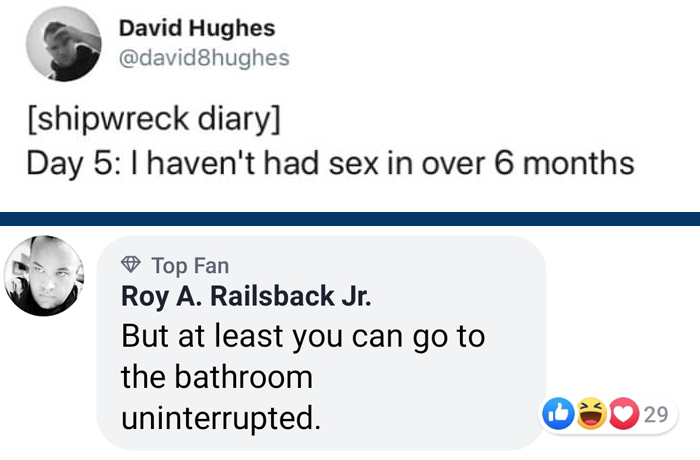Click the @david8hughes handle
The image size is (700, 460).
coord(204,58)
